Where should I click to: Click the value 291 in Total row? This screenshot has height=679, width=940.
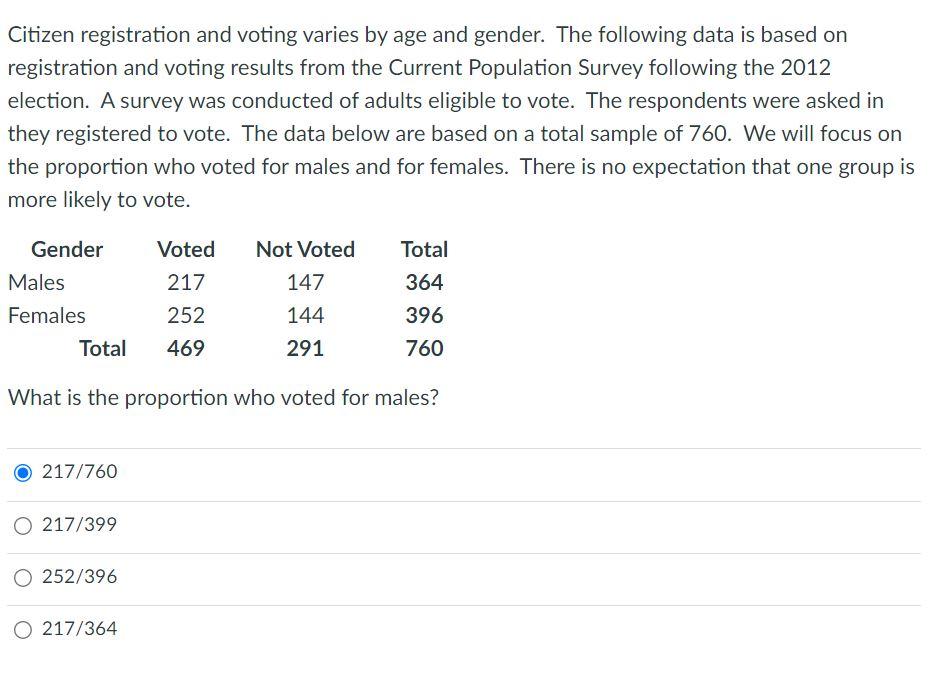305,348
